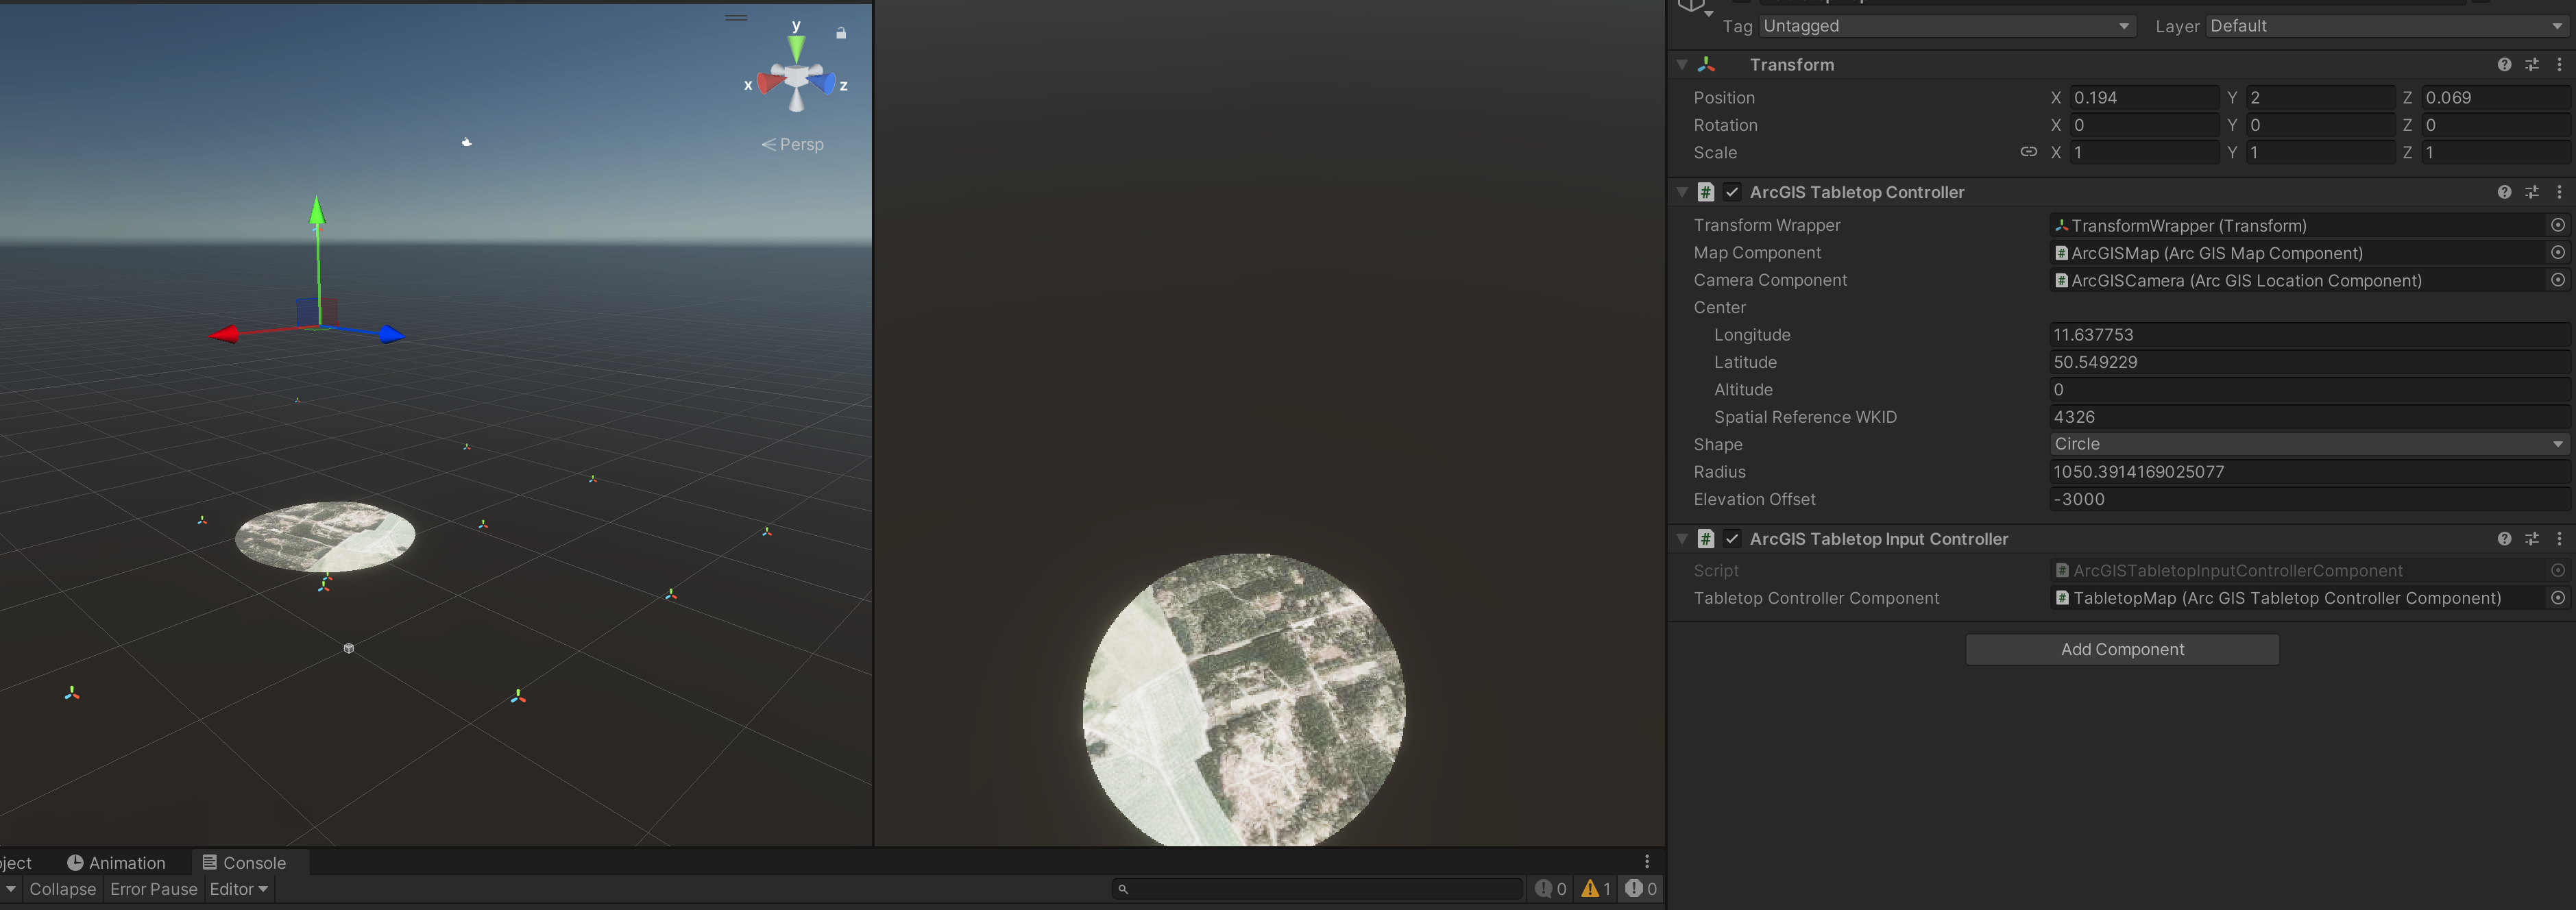Click the Rotation X field

(x=2144, y=125)
